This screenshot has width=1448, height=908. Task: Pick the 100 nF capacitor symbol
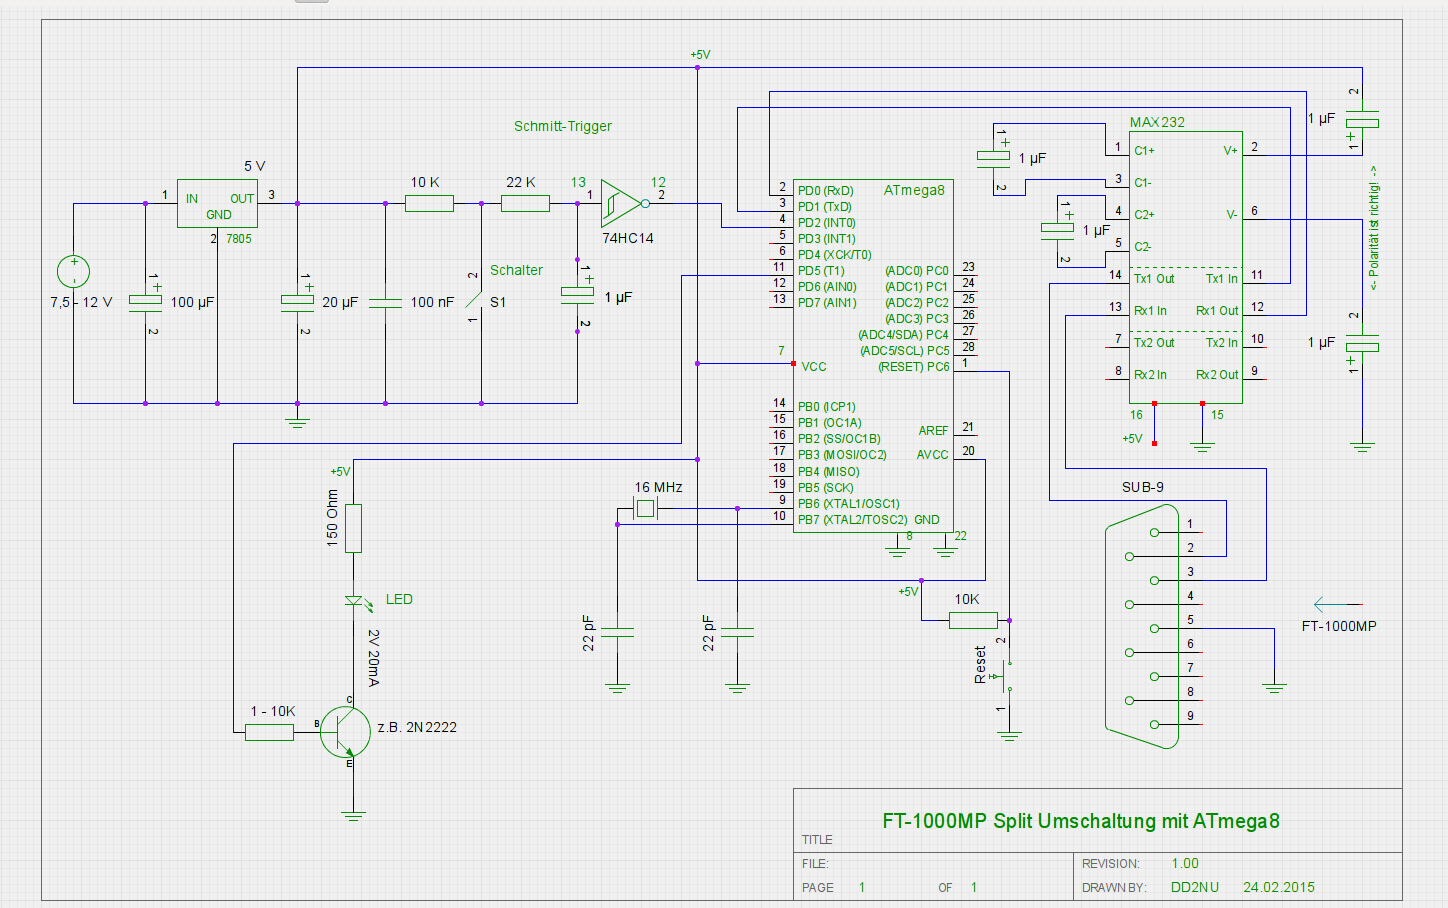coord(385,302)
